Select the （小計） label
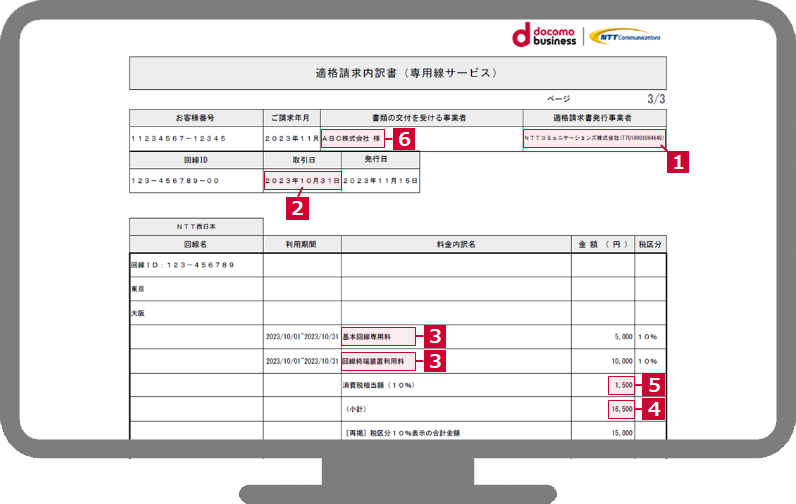The width and height of the screenshot is (796, 504). tap(356, 409)
